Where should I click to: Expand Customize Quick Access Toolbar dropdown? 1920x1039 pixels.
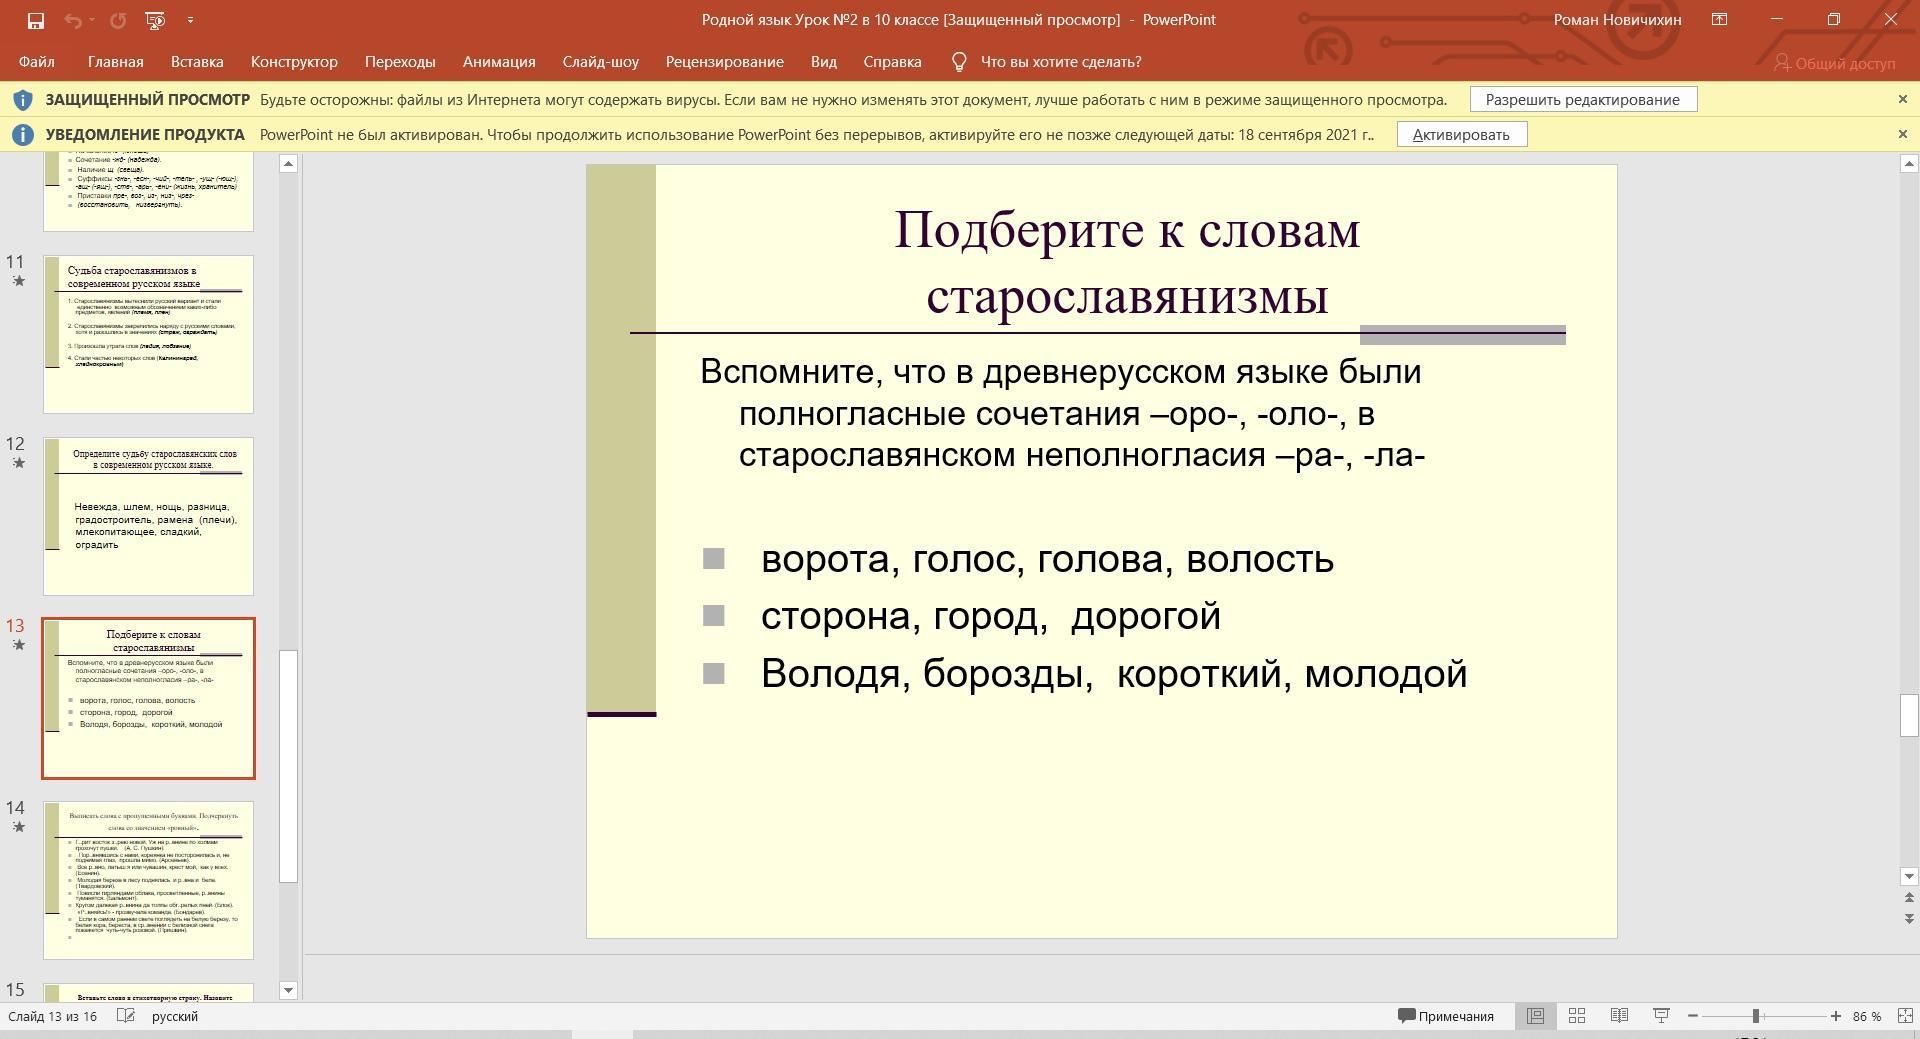190,20
